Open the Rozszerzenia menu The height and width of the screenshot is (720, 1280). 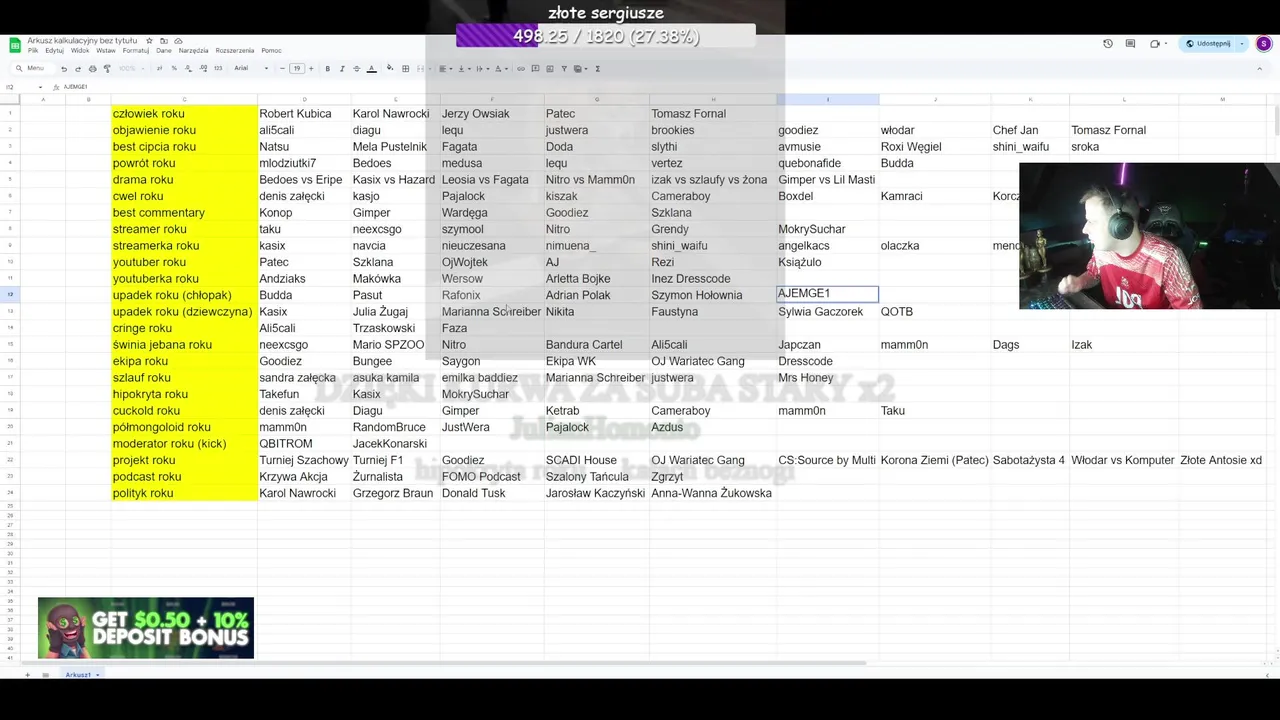(x=235, y=50)
